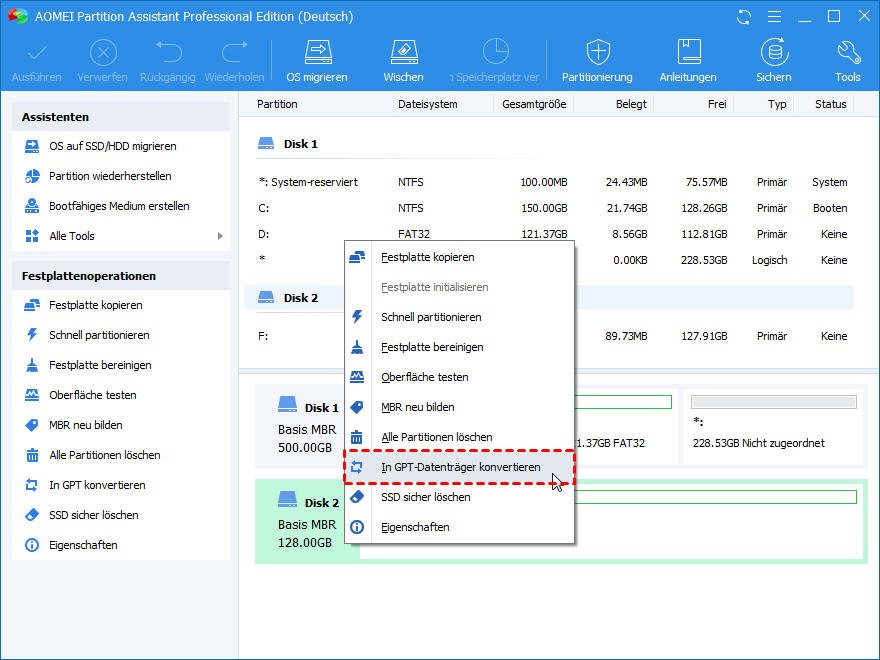
Task: Open Anleitungen in the toolbar
Action: (688, 53)
